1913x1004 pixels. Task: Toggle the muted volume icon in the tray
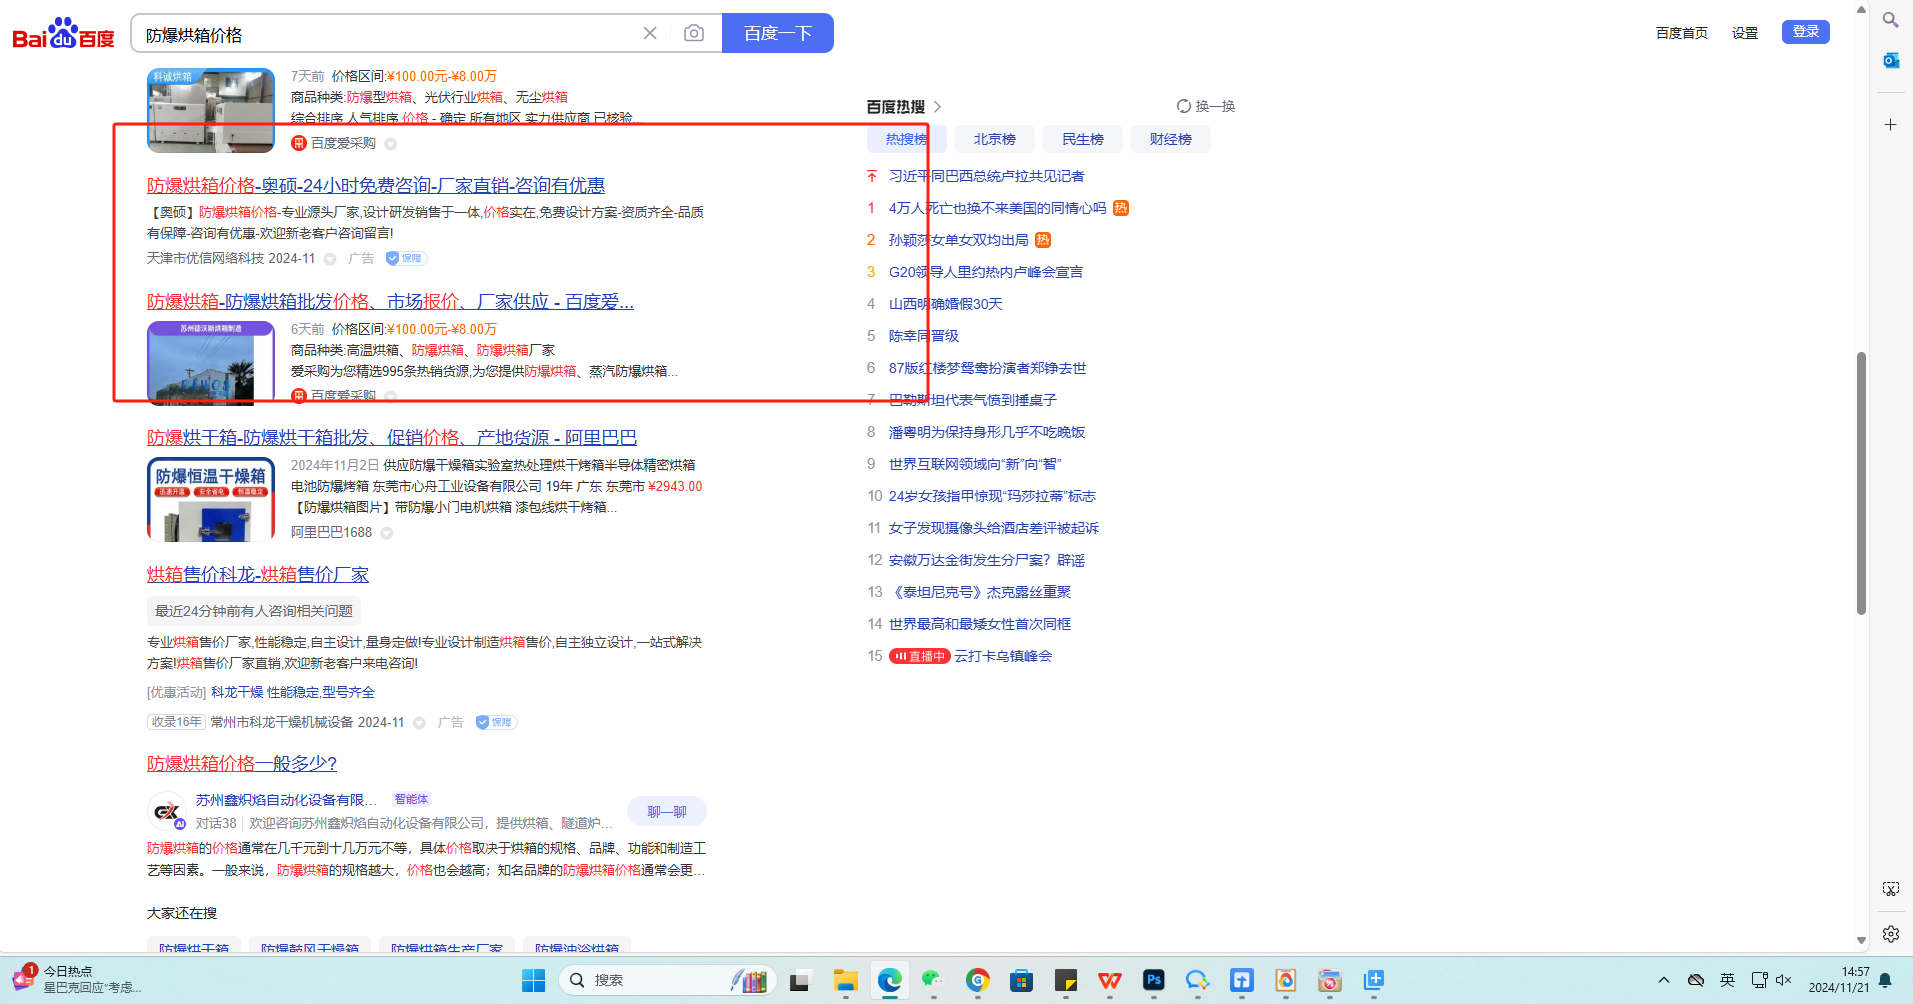[1784, 980]
